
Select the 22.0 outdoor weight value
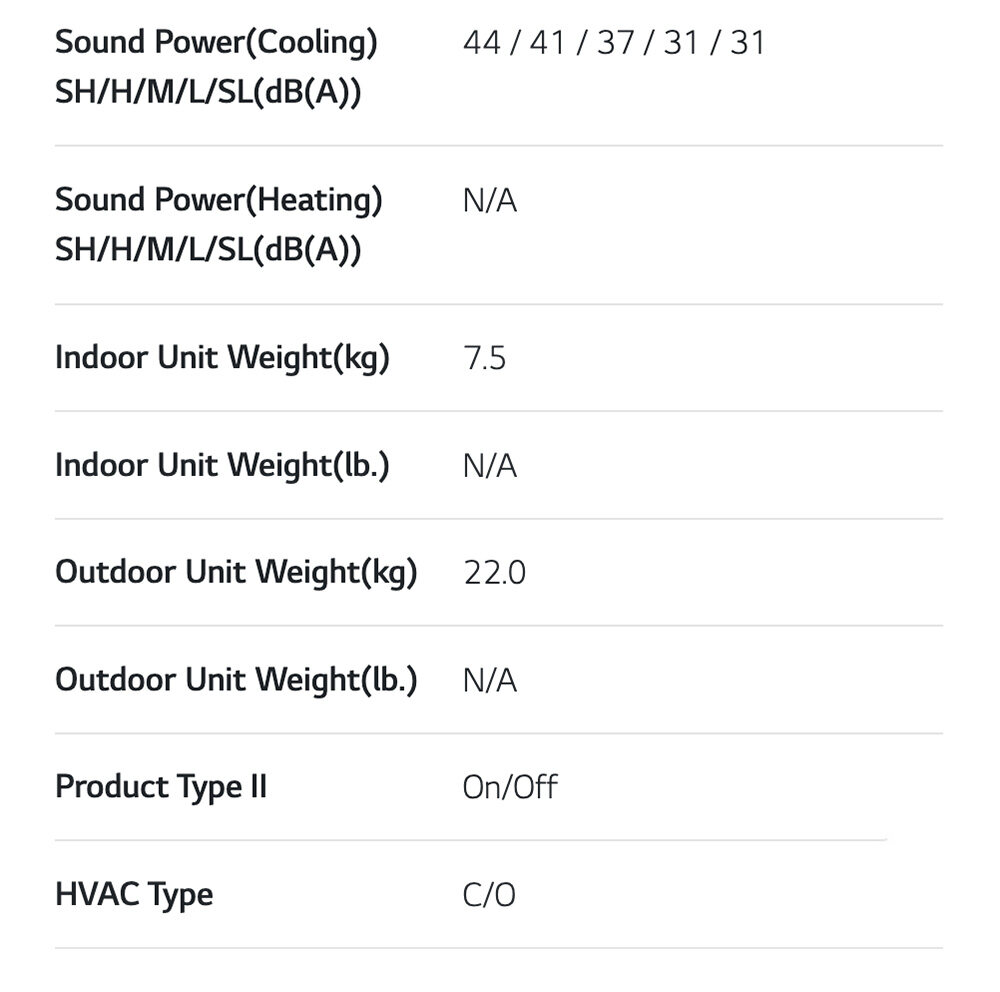(495, 573)
